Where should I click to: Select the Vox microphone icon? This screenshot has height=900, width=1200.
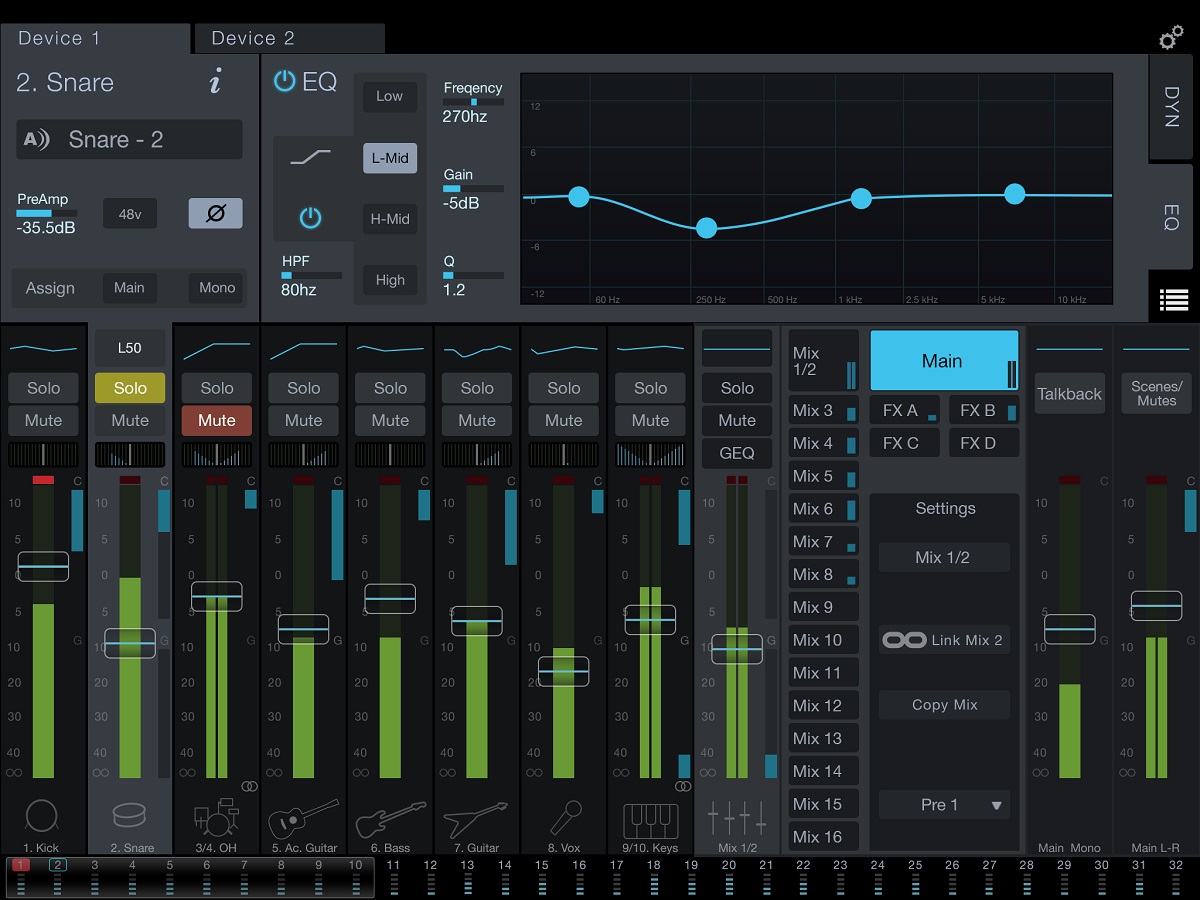tap(564, 817)
